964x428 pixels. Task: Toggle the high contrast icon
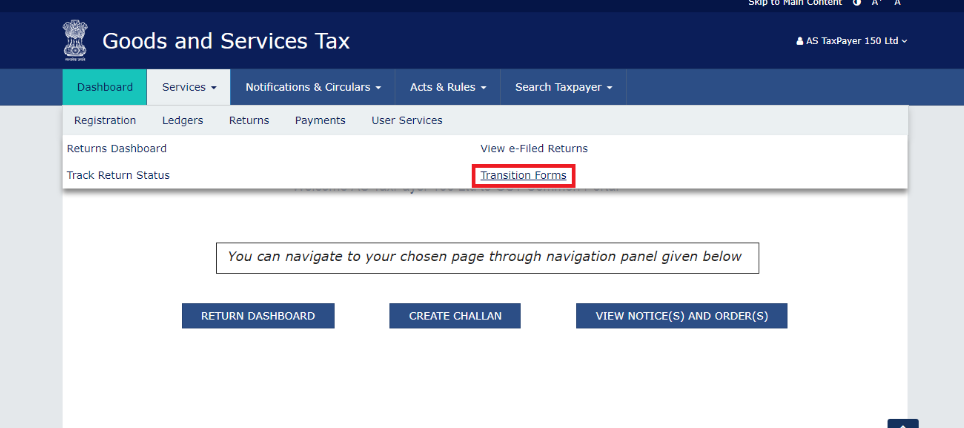click(857, 3)
